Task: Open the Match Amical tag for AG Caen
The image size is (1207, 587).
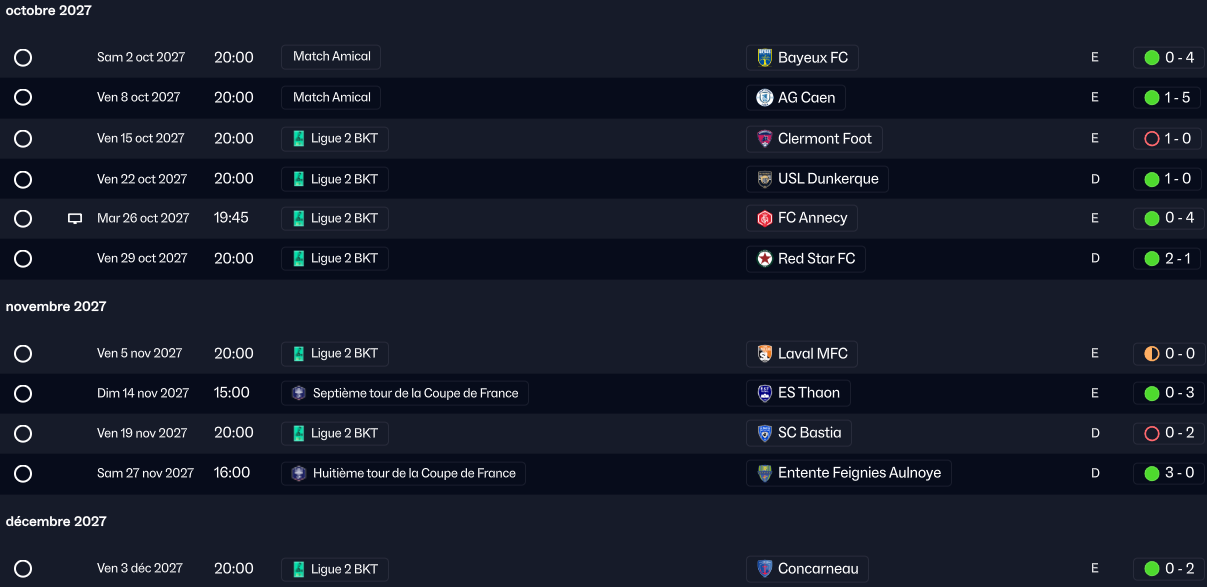Action: (331, 98)
